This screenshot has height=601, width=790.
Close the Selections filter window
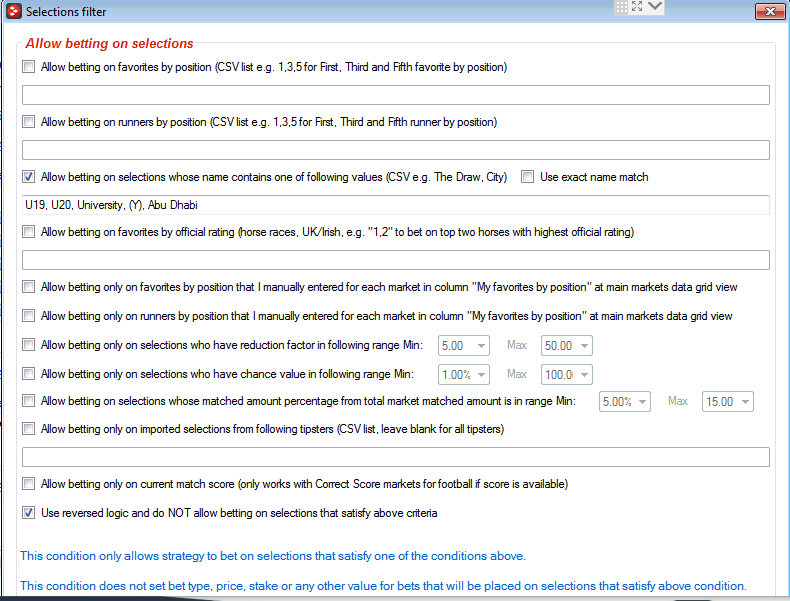(x=770, y=12)
